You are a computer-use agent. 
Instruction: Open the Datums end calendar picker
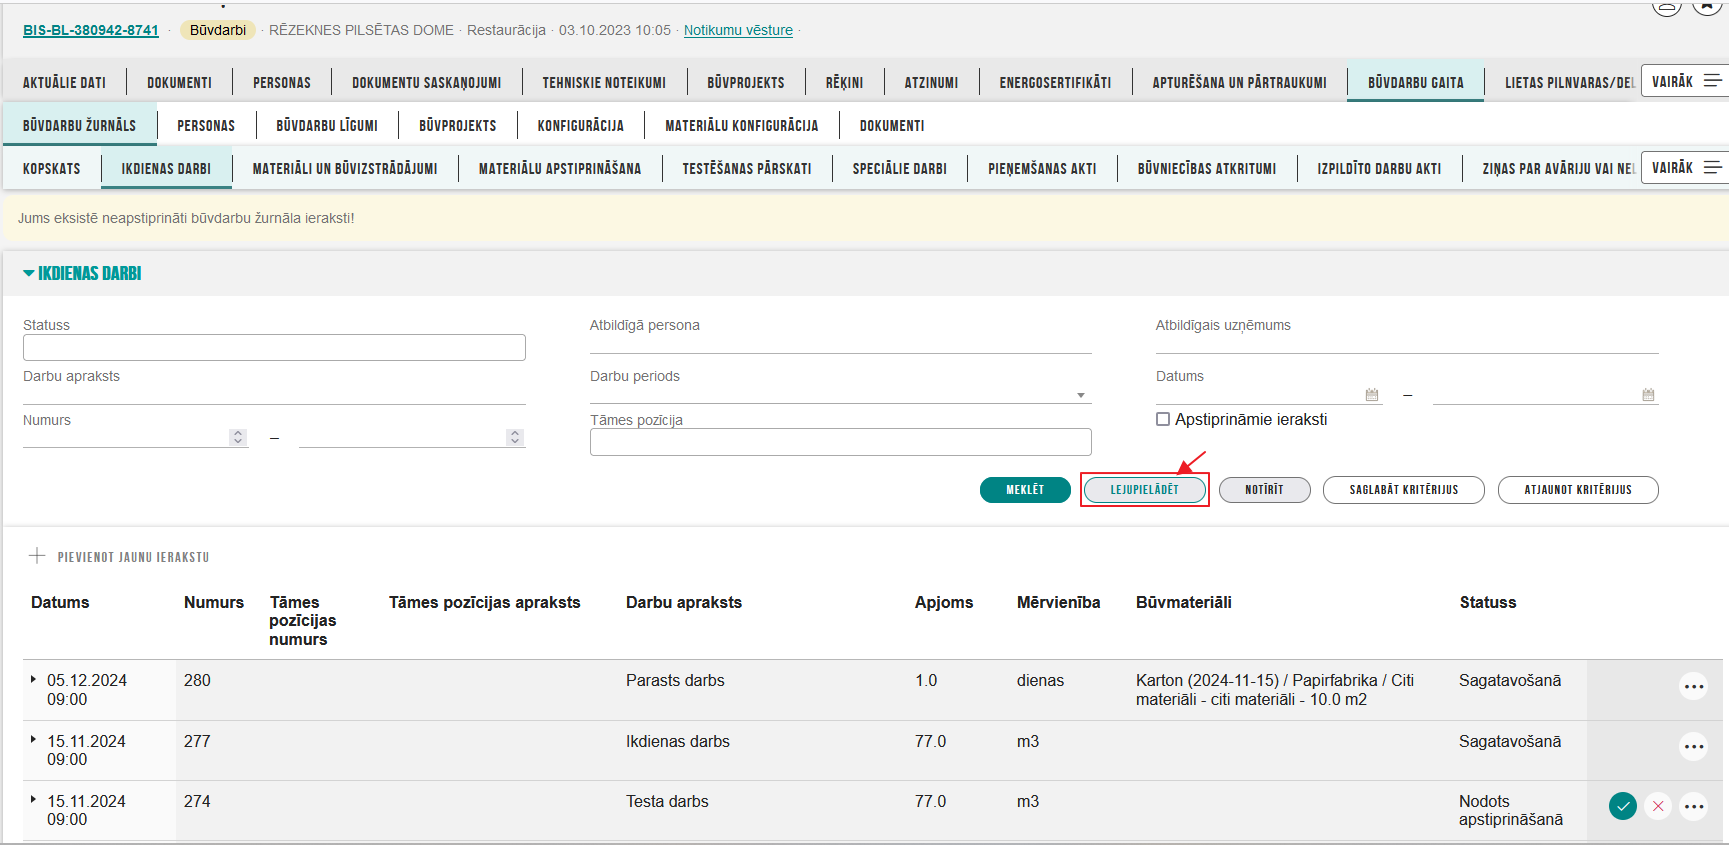click(x=1648, y=395)
